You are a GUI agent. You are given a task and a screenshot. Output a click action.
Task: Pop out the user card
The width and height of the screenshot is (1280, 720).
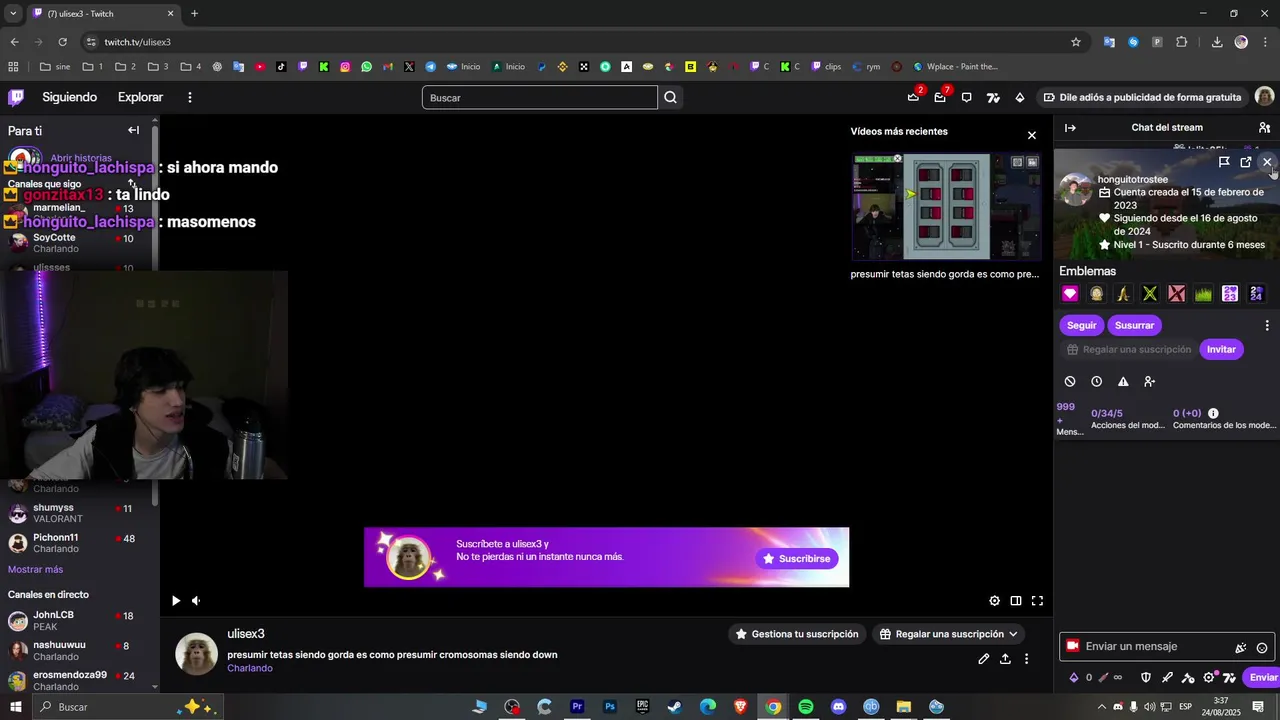click(1246, 162)
